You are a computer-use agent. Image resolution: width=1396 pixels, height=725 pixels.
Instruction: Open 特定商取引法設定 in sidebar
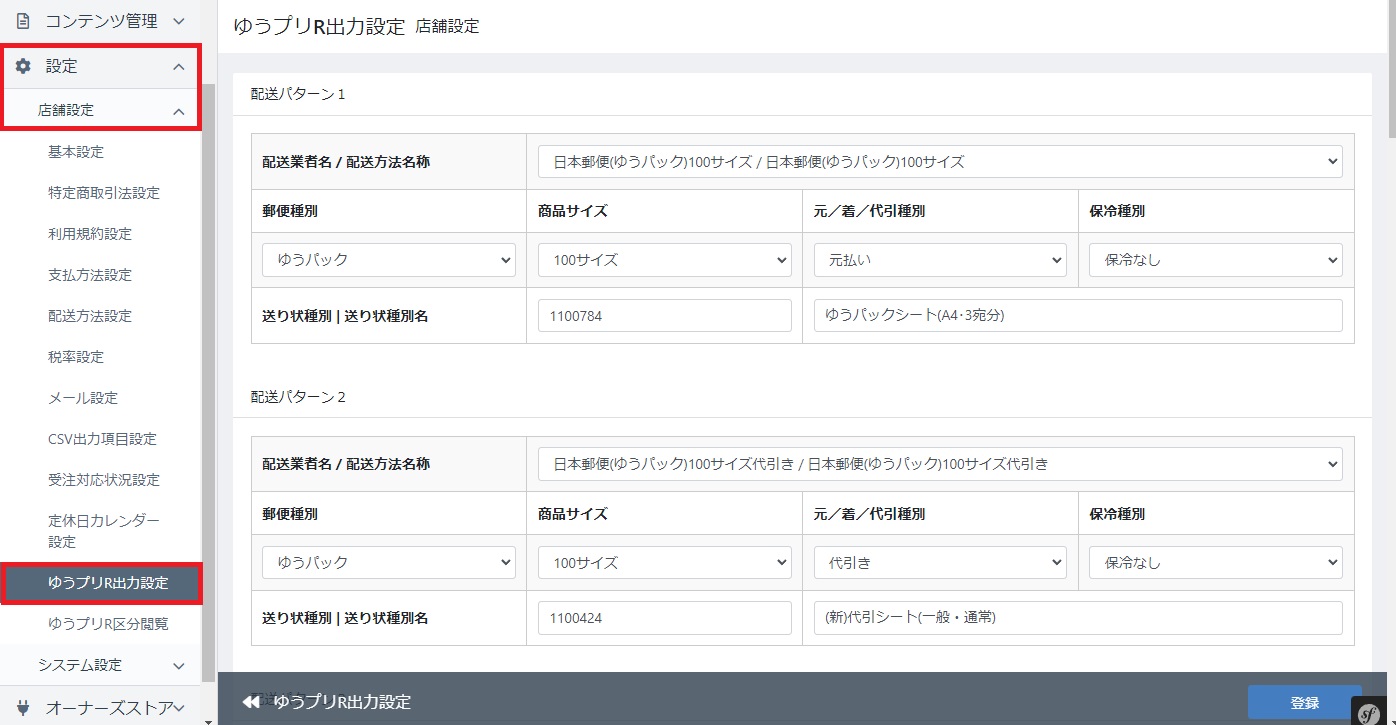[104, 193]
